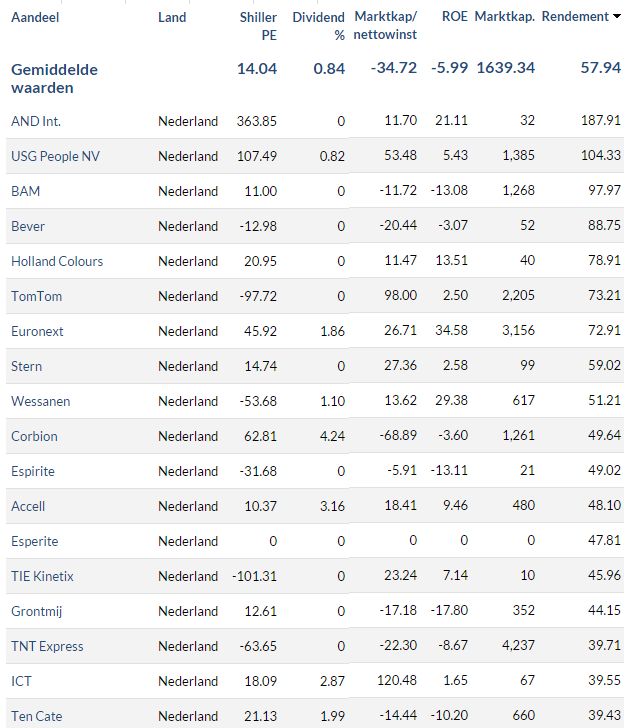Open the USG People NV link
This screenshot has height=728, width=631.
[55, 156]
